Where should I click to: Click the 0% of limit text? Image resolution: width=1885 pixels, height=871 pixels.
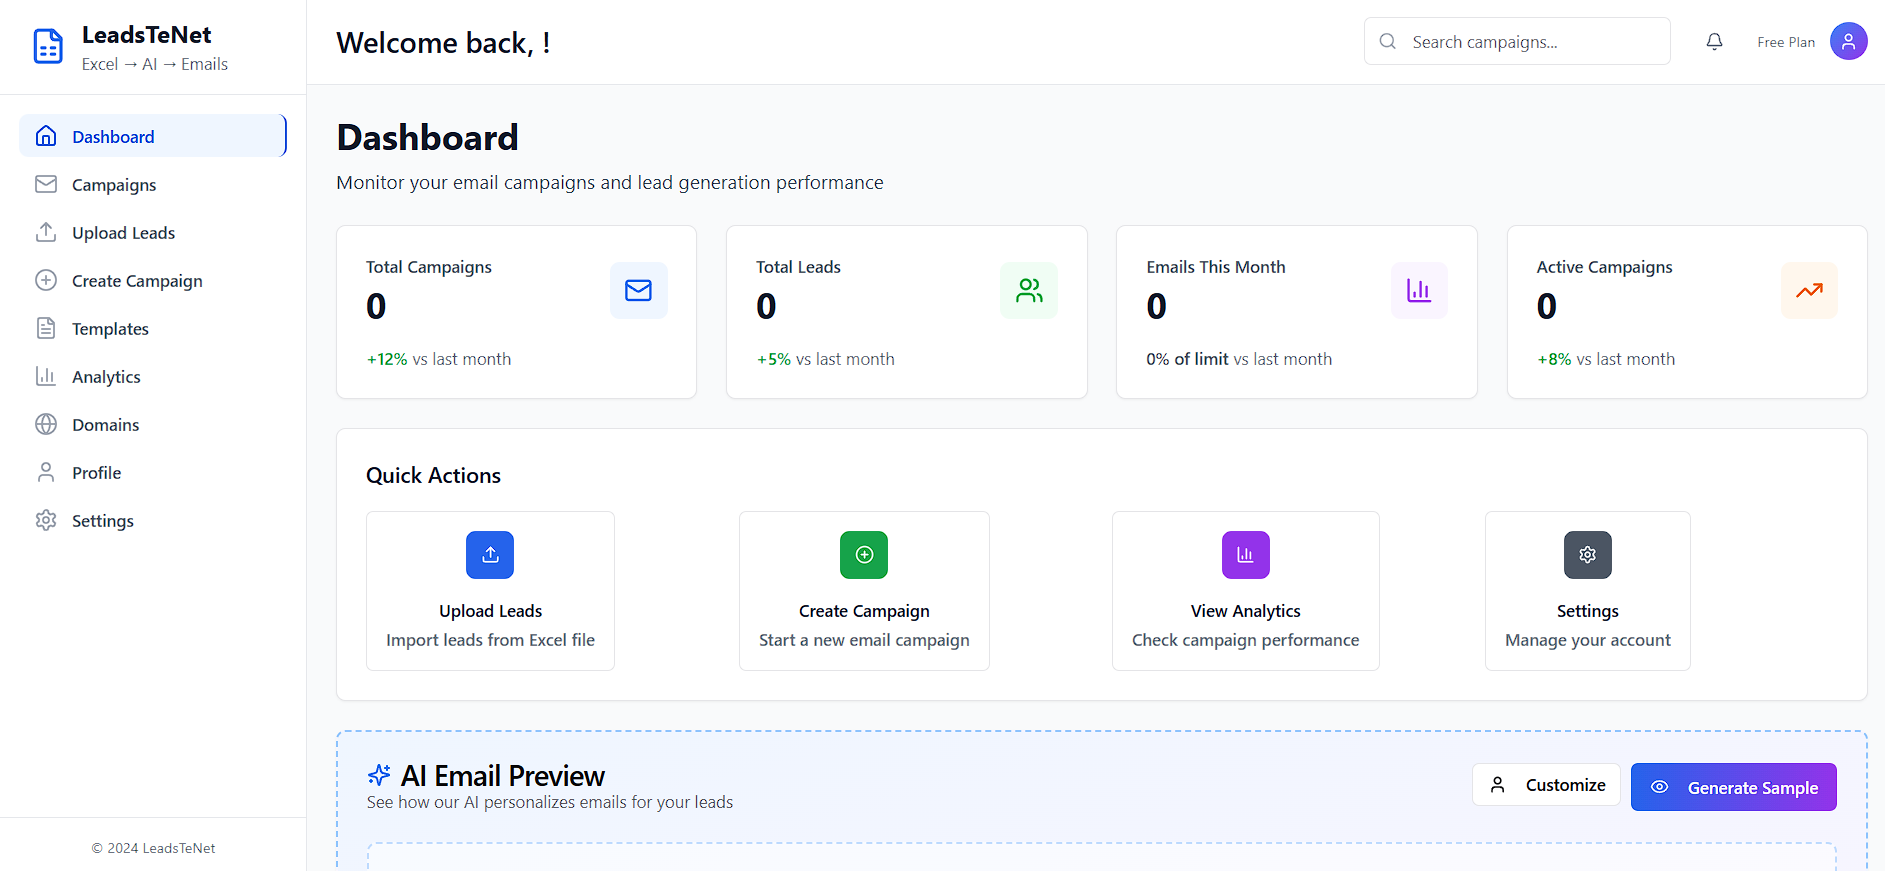pyautogui.click(x=1187, y=359)
